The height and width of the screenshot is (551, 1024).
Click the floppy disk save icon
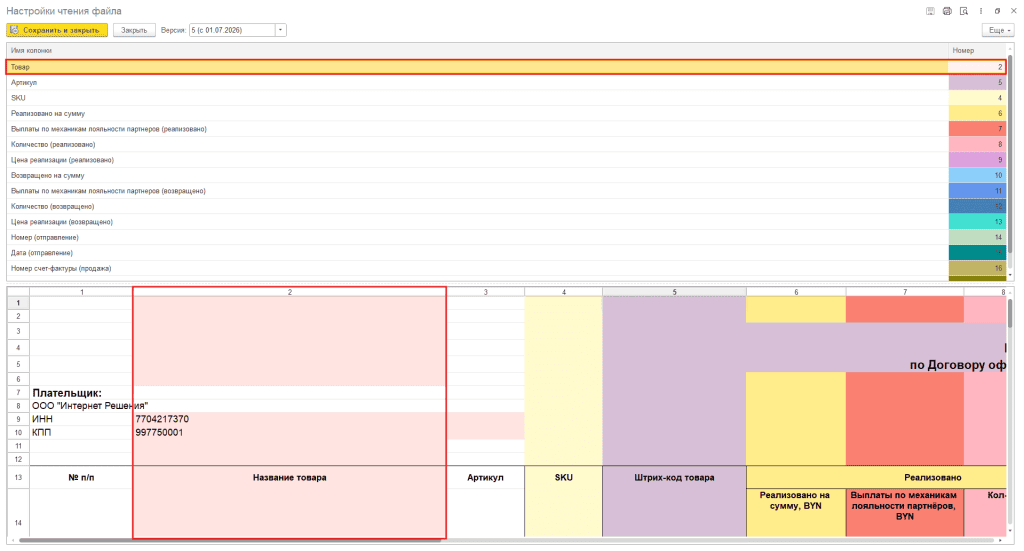(x=930, y=11)
